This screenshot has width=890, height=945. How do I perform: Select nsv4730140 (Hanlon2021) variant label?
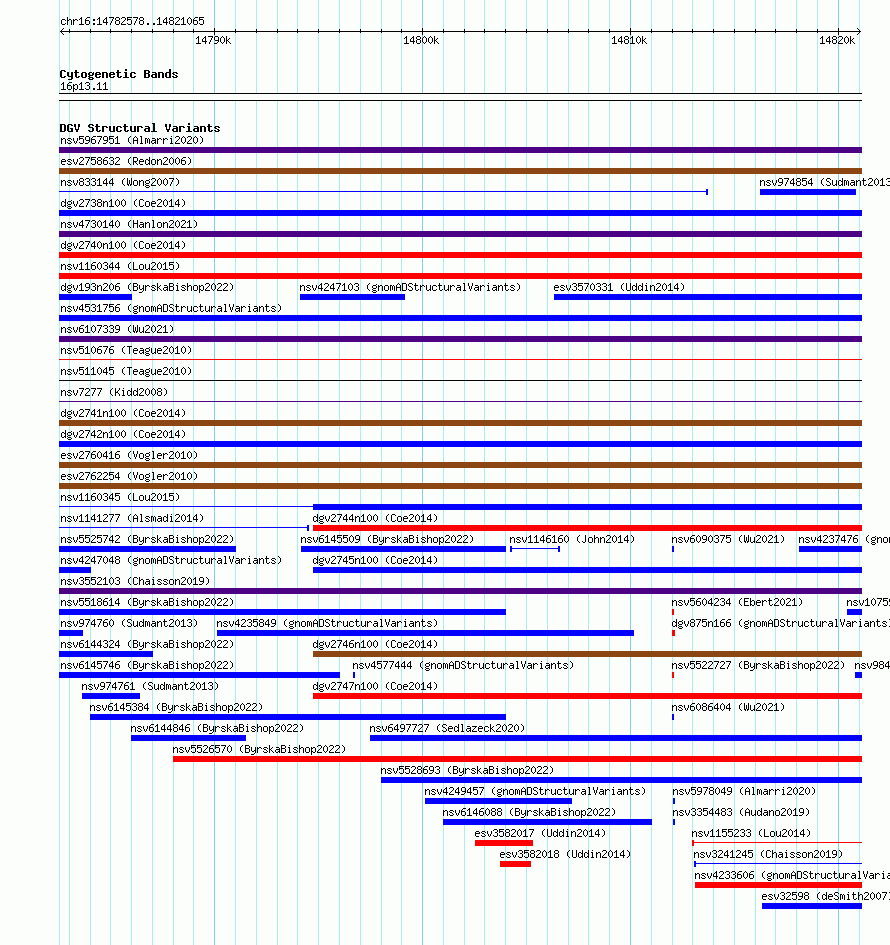click(x=129, y=224)
